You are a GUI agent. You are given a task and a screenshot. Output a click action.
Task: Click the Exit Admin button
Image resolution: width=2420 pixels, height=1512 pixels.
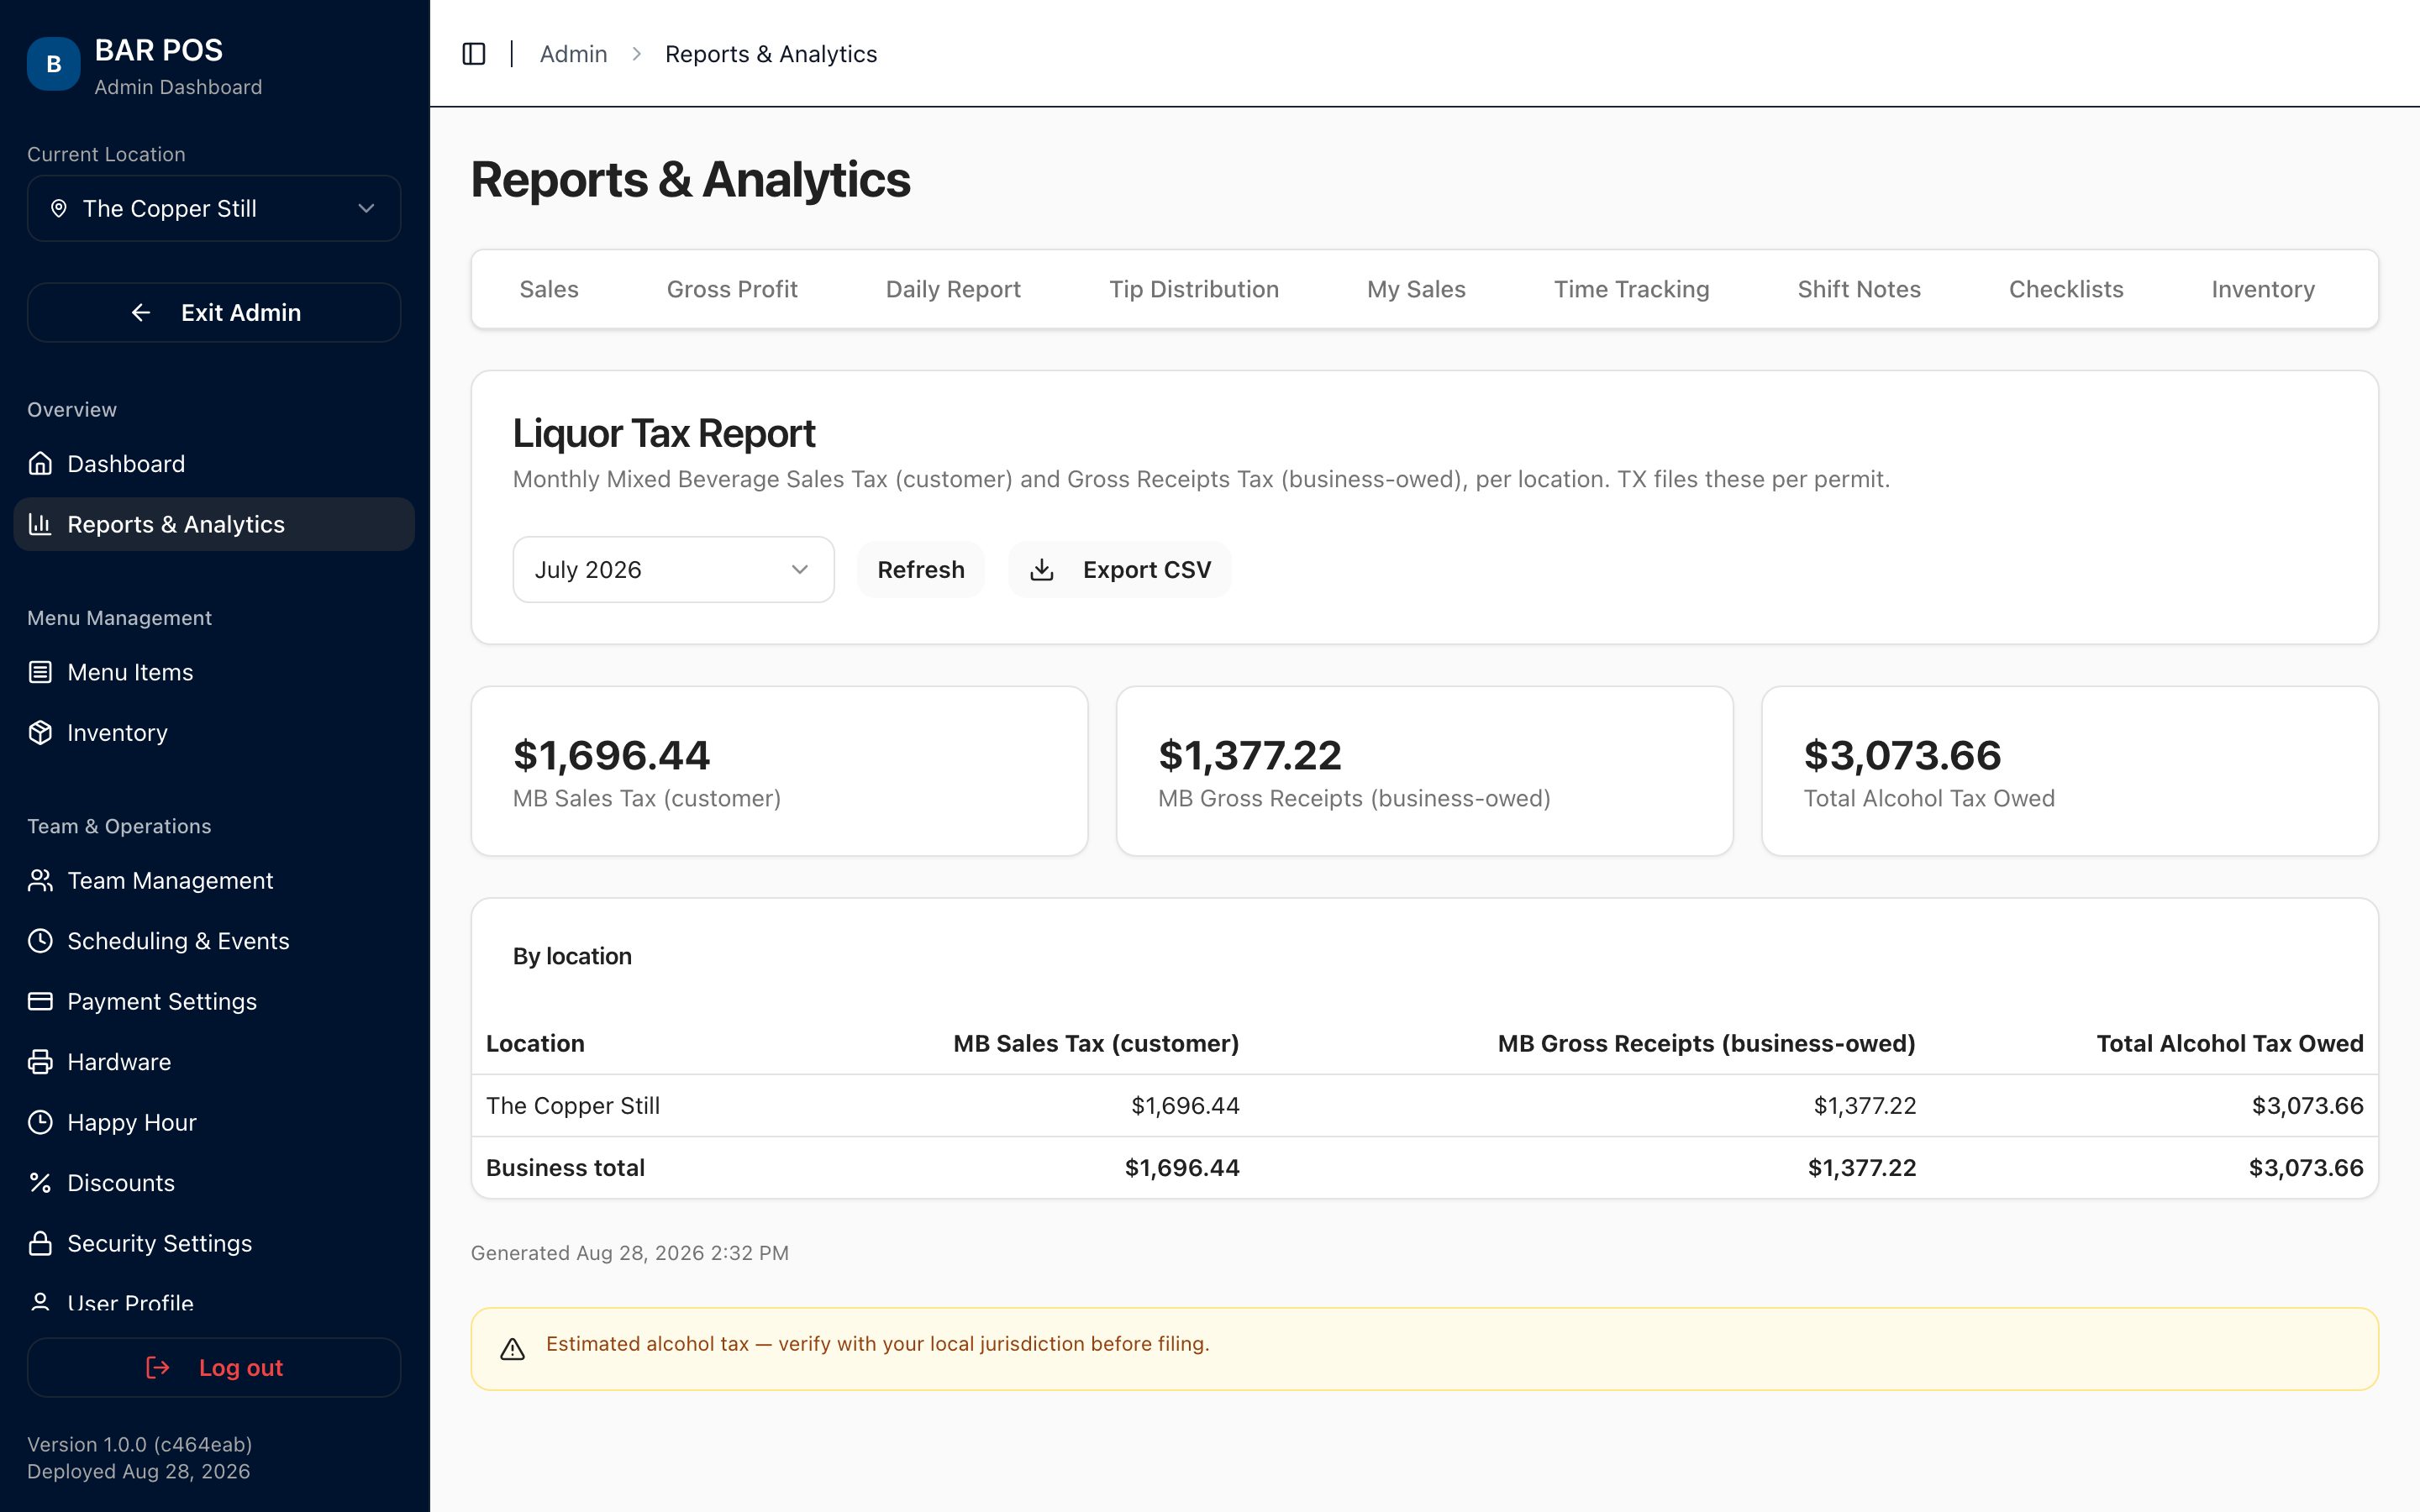214,312
